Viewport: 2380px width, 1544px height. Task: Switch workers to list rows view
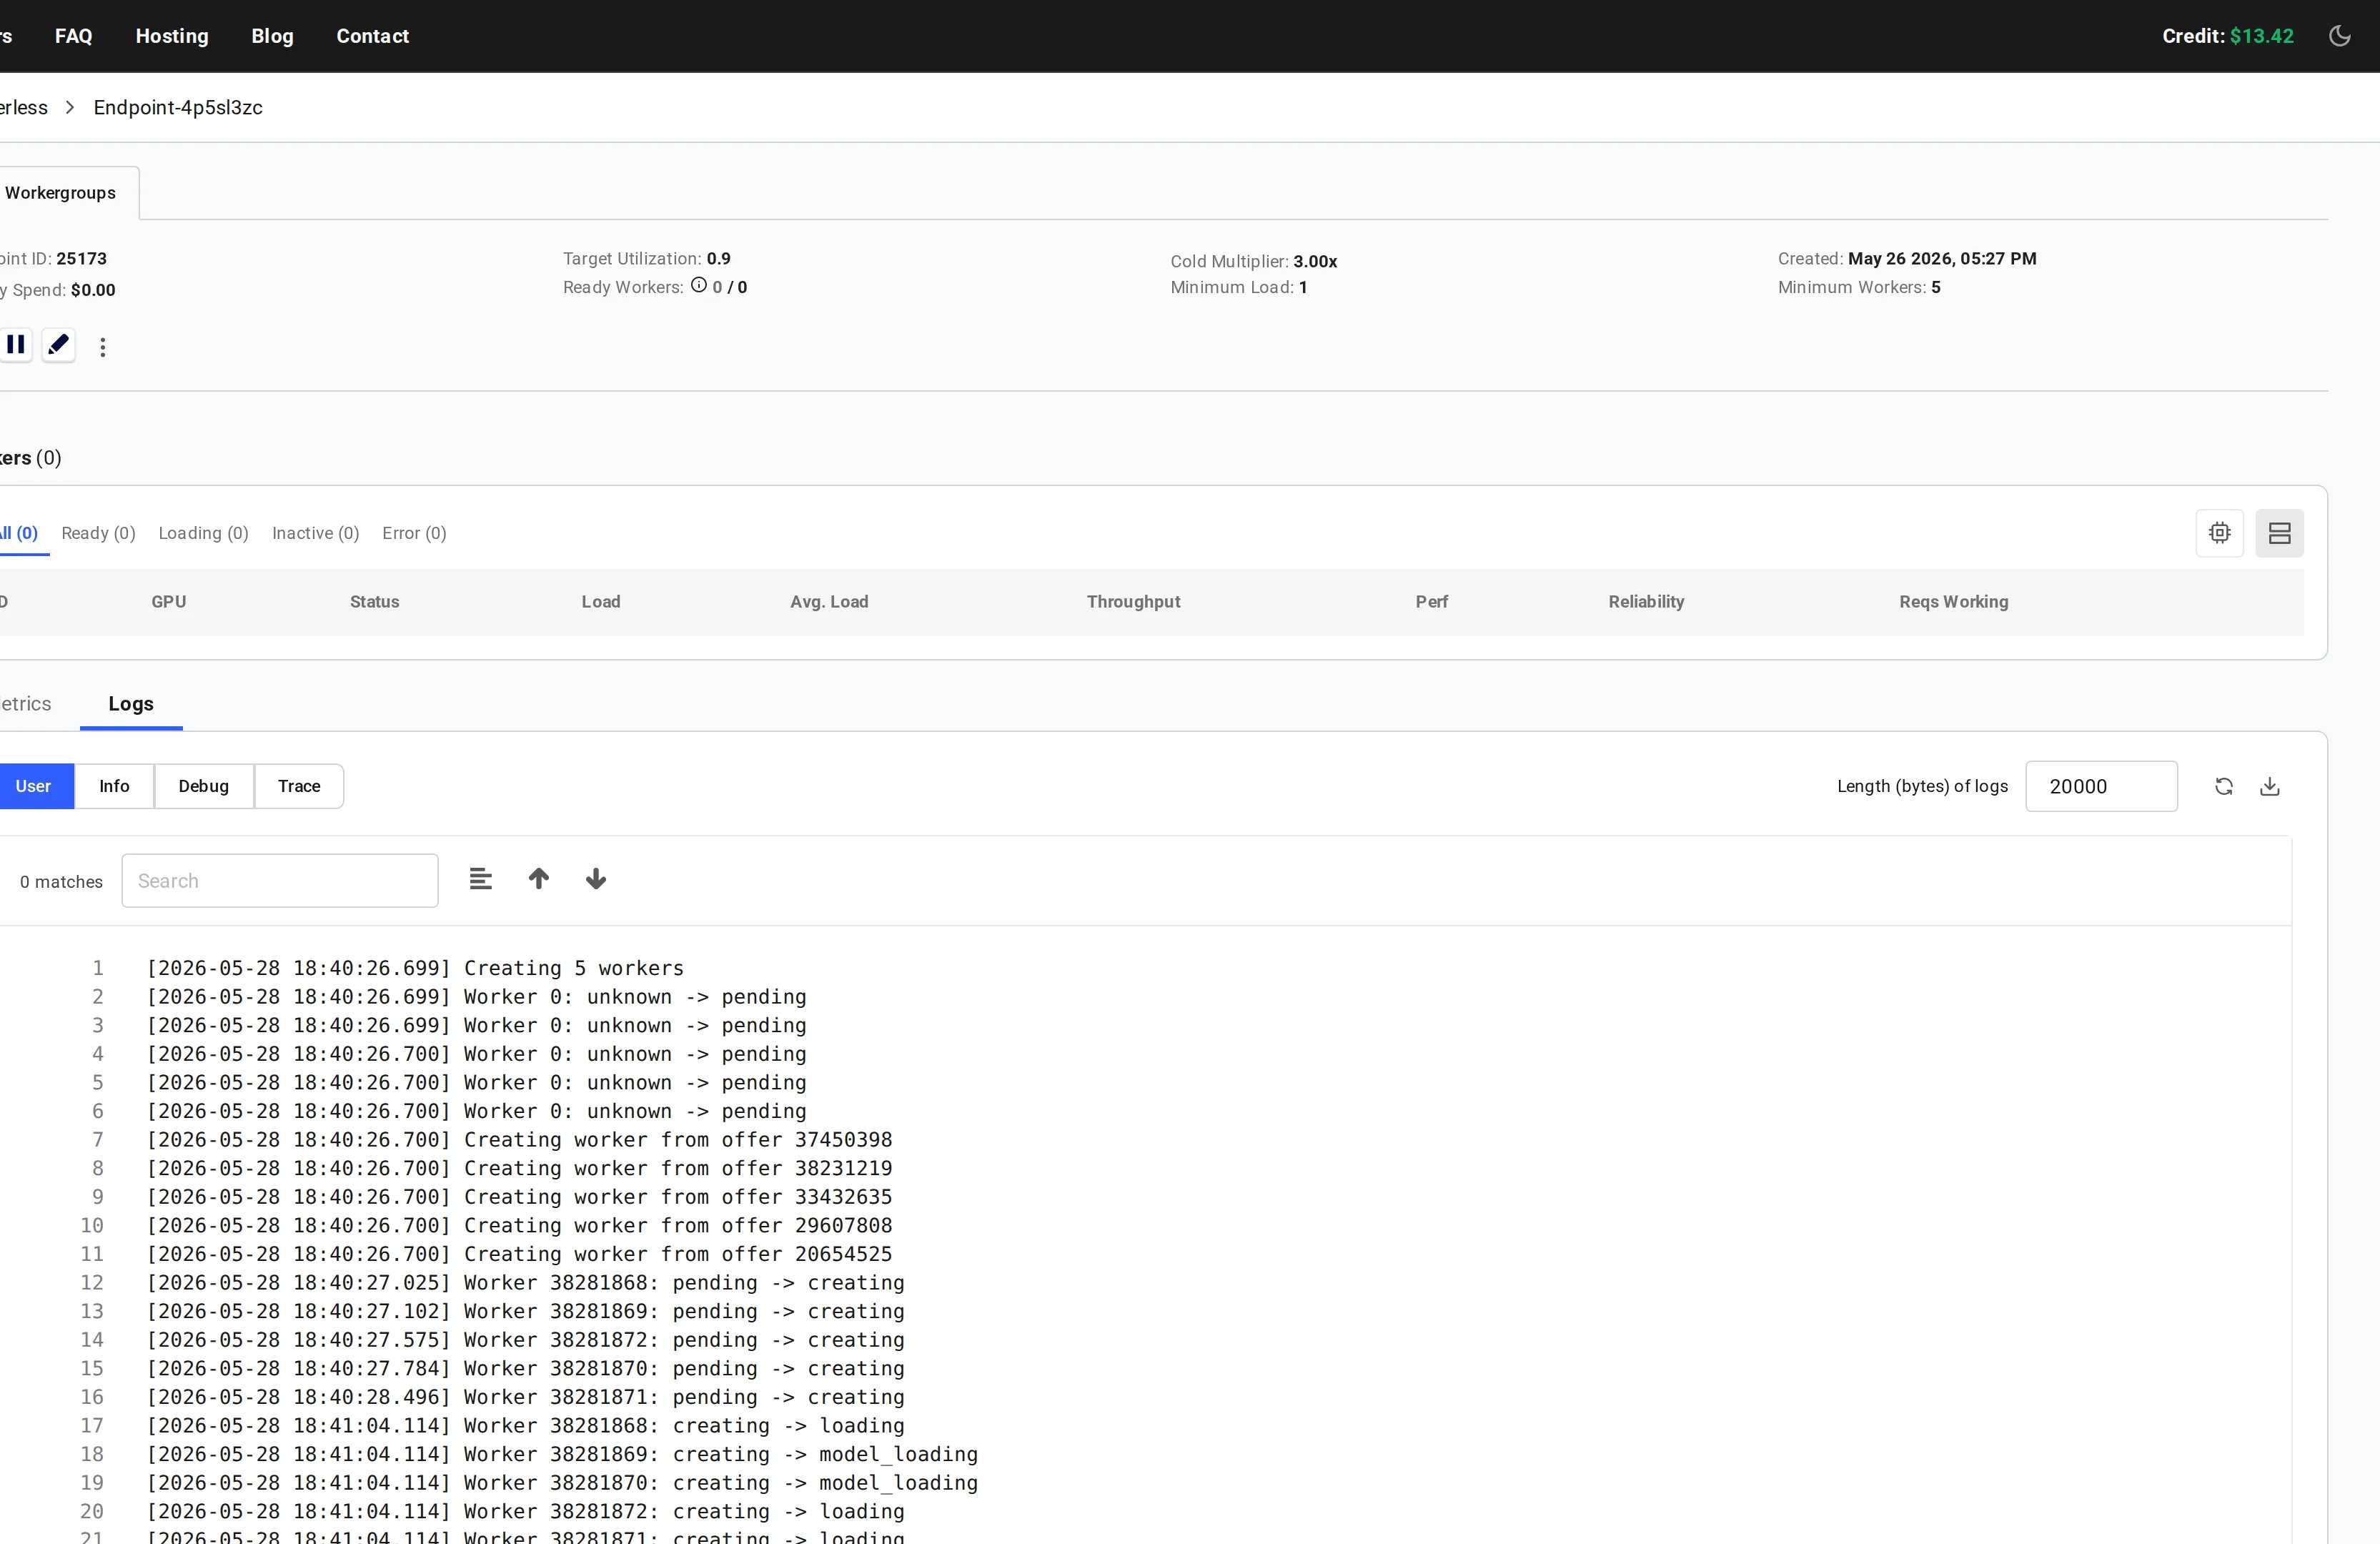coord(2279,533)
